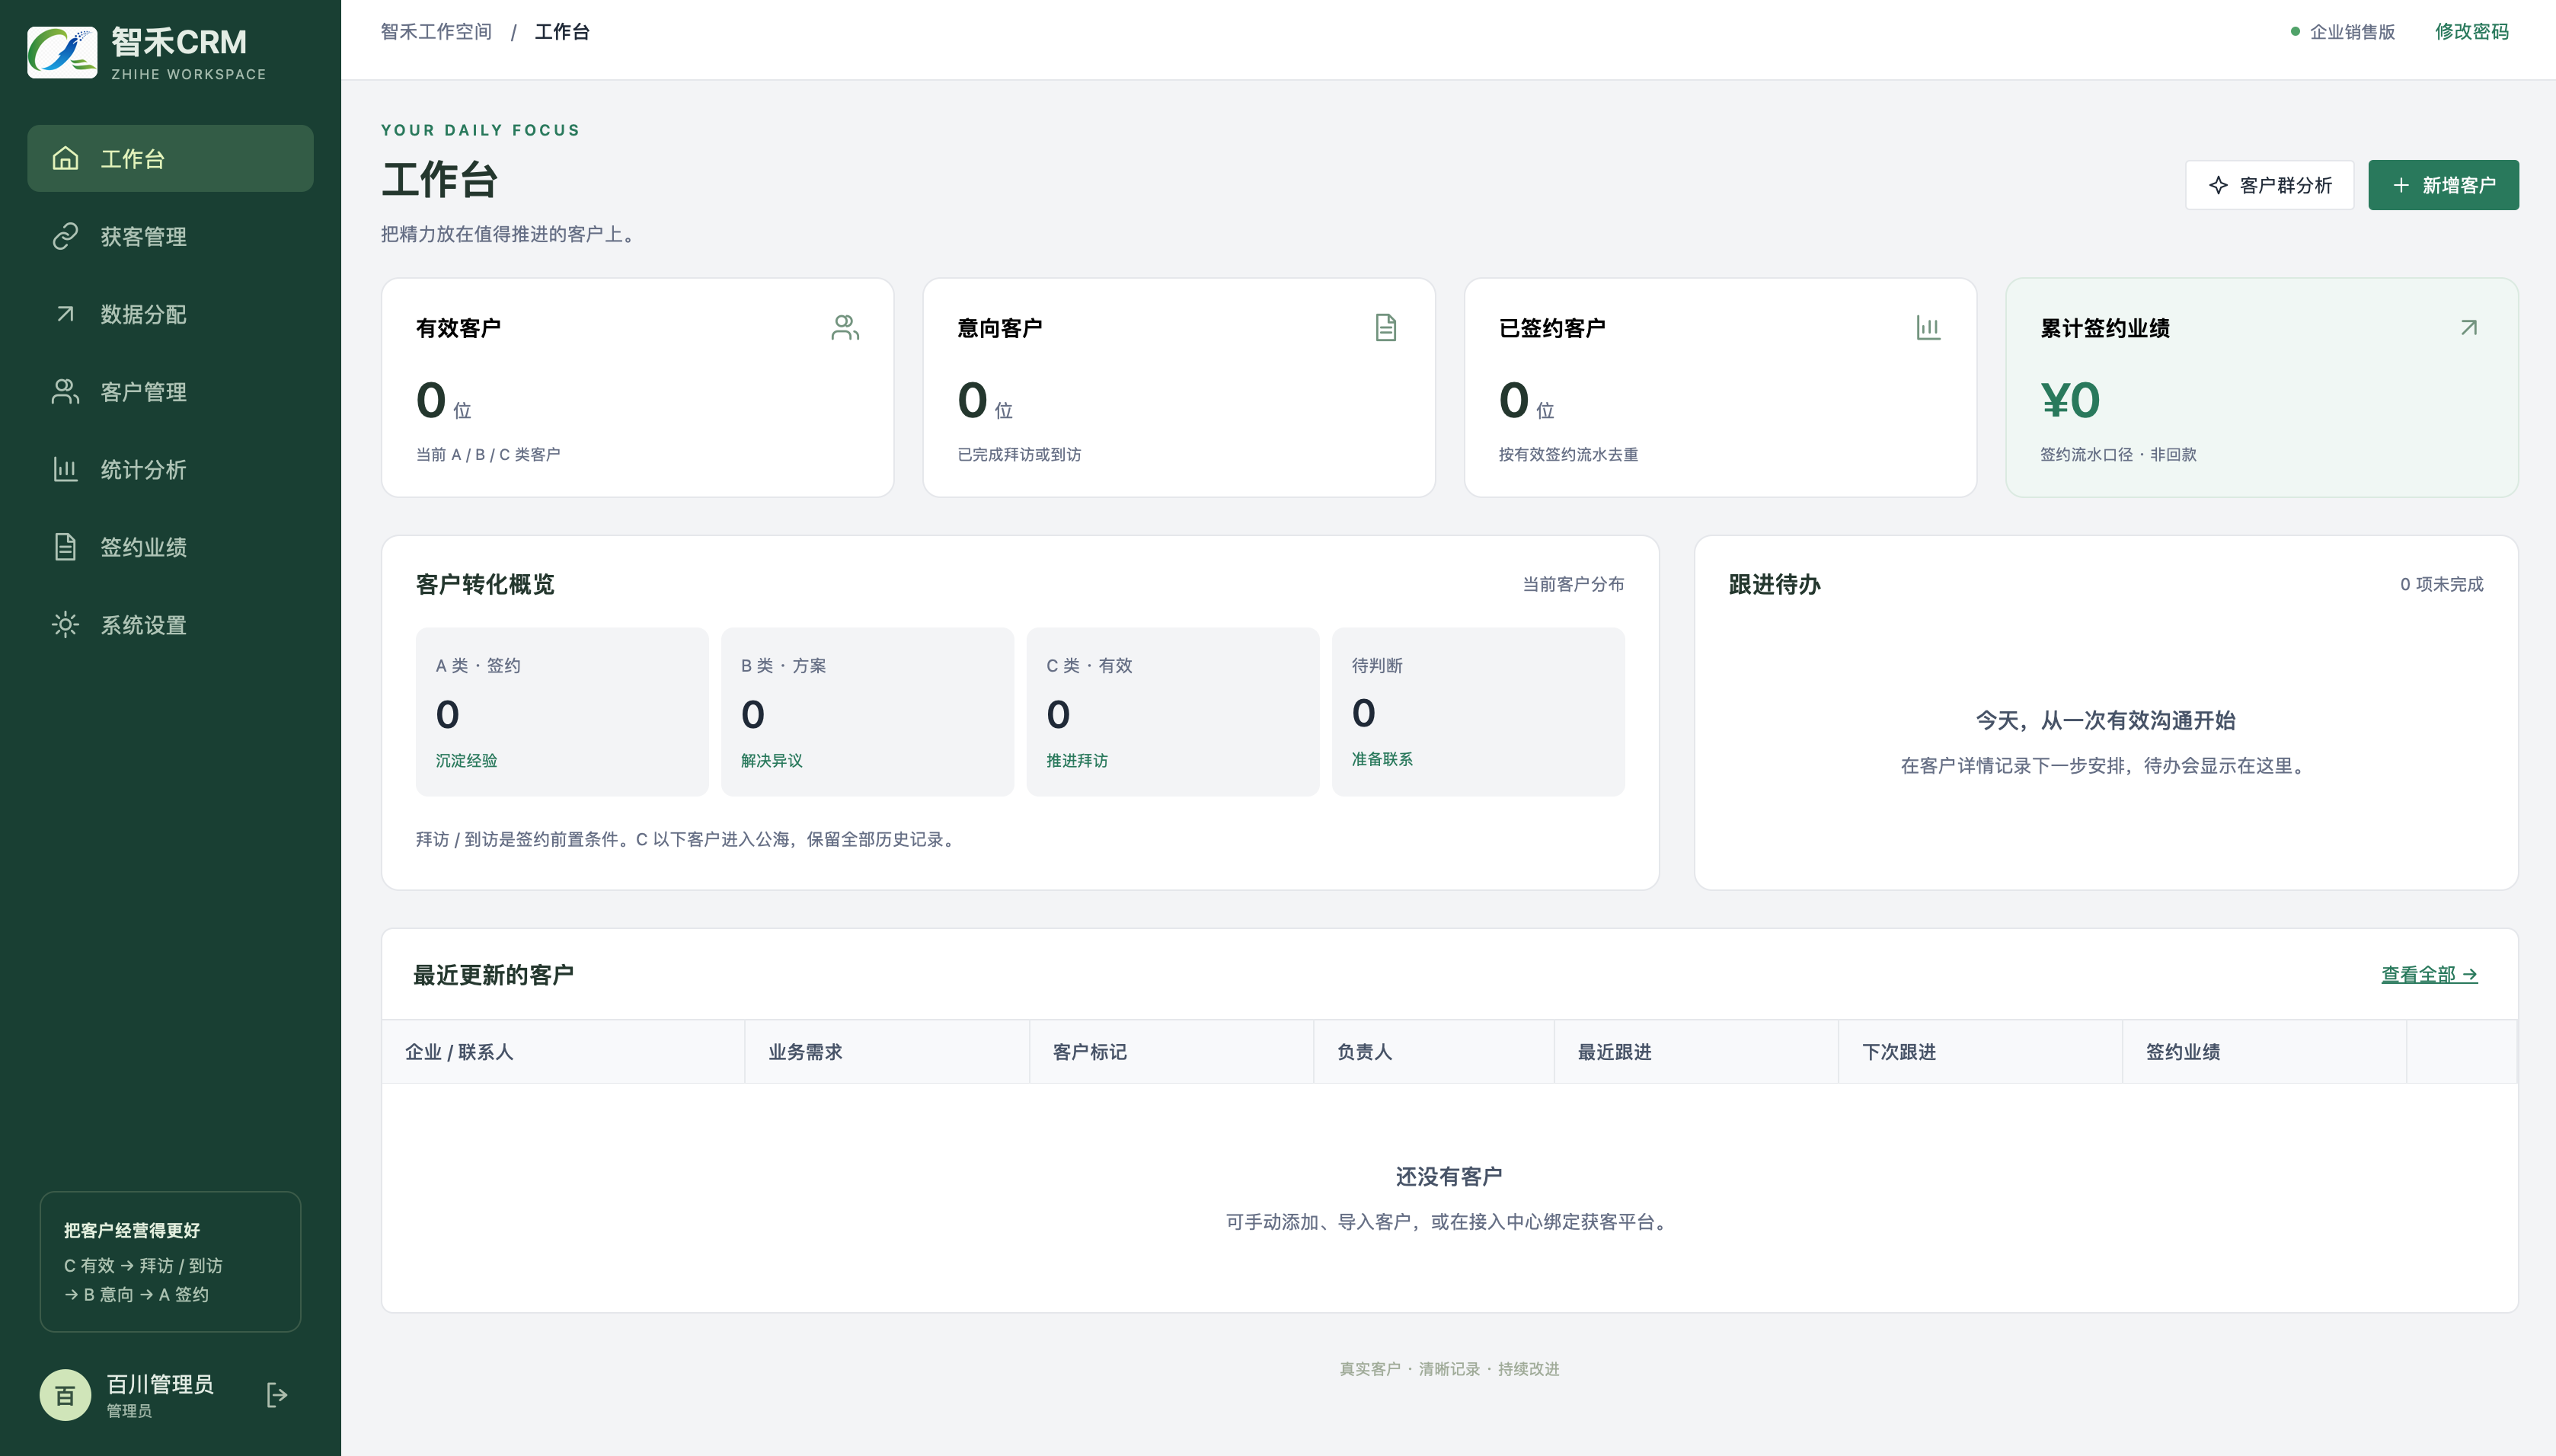Click the 0 项未完成 text

(x=2441, y=584)
